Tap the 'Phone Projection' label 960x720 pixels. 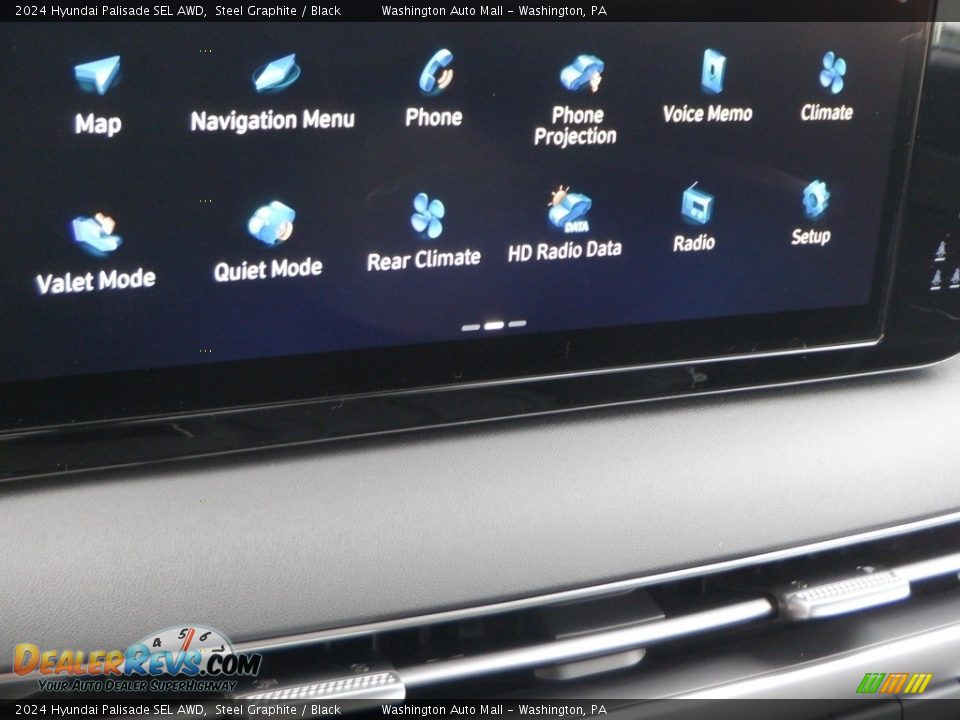pos(575,126)
